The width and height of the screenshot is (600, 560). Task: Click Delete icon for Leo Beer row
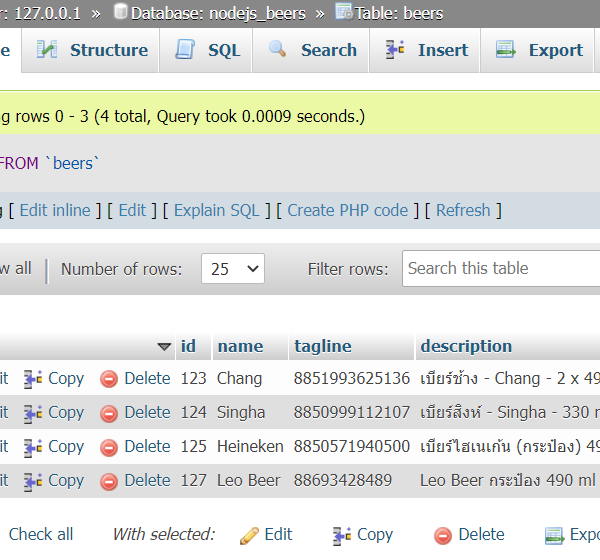click(x=109, y=481)
